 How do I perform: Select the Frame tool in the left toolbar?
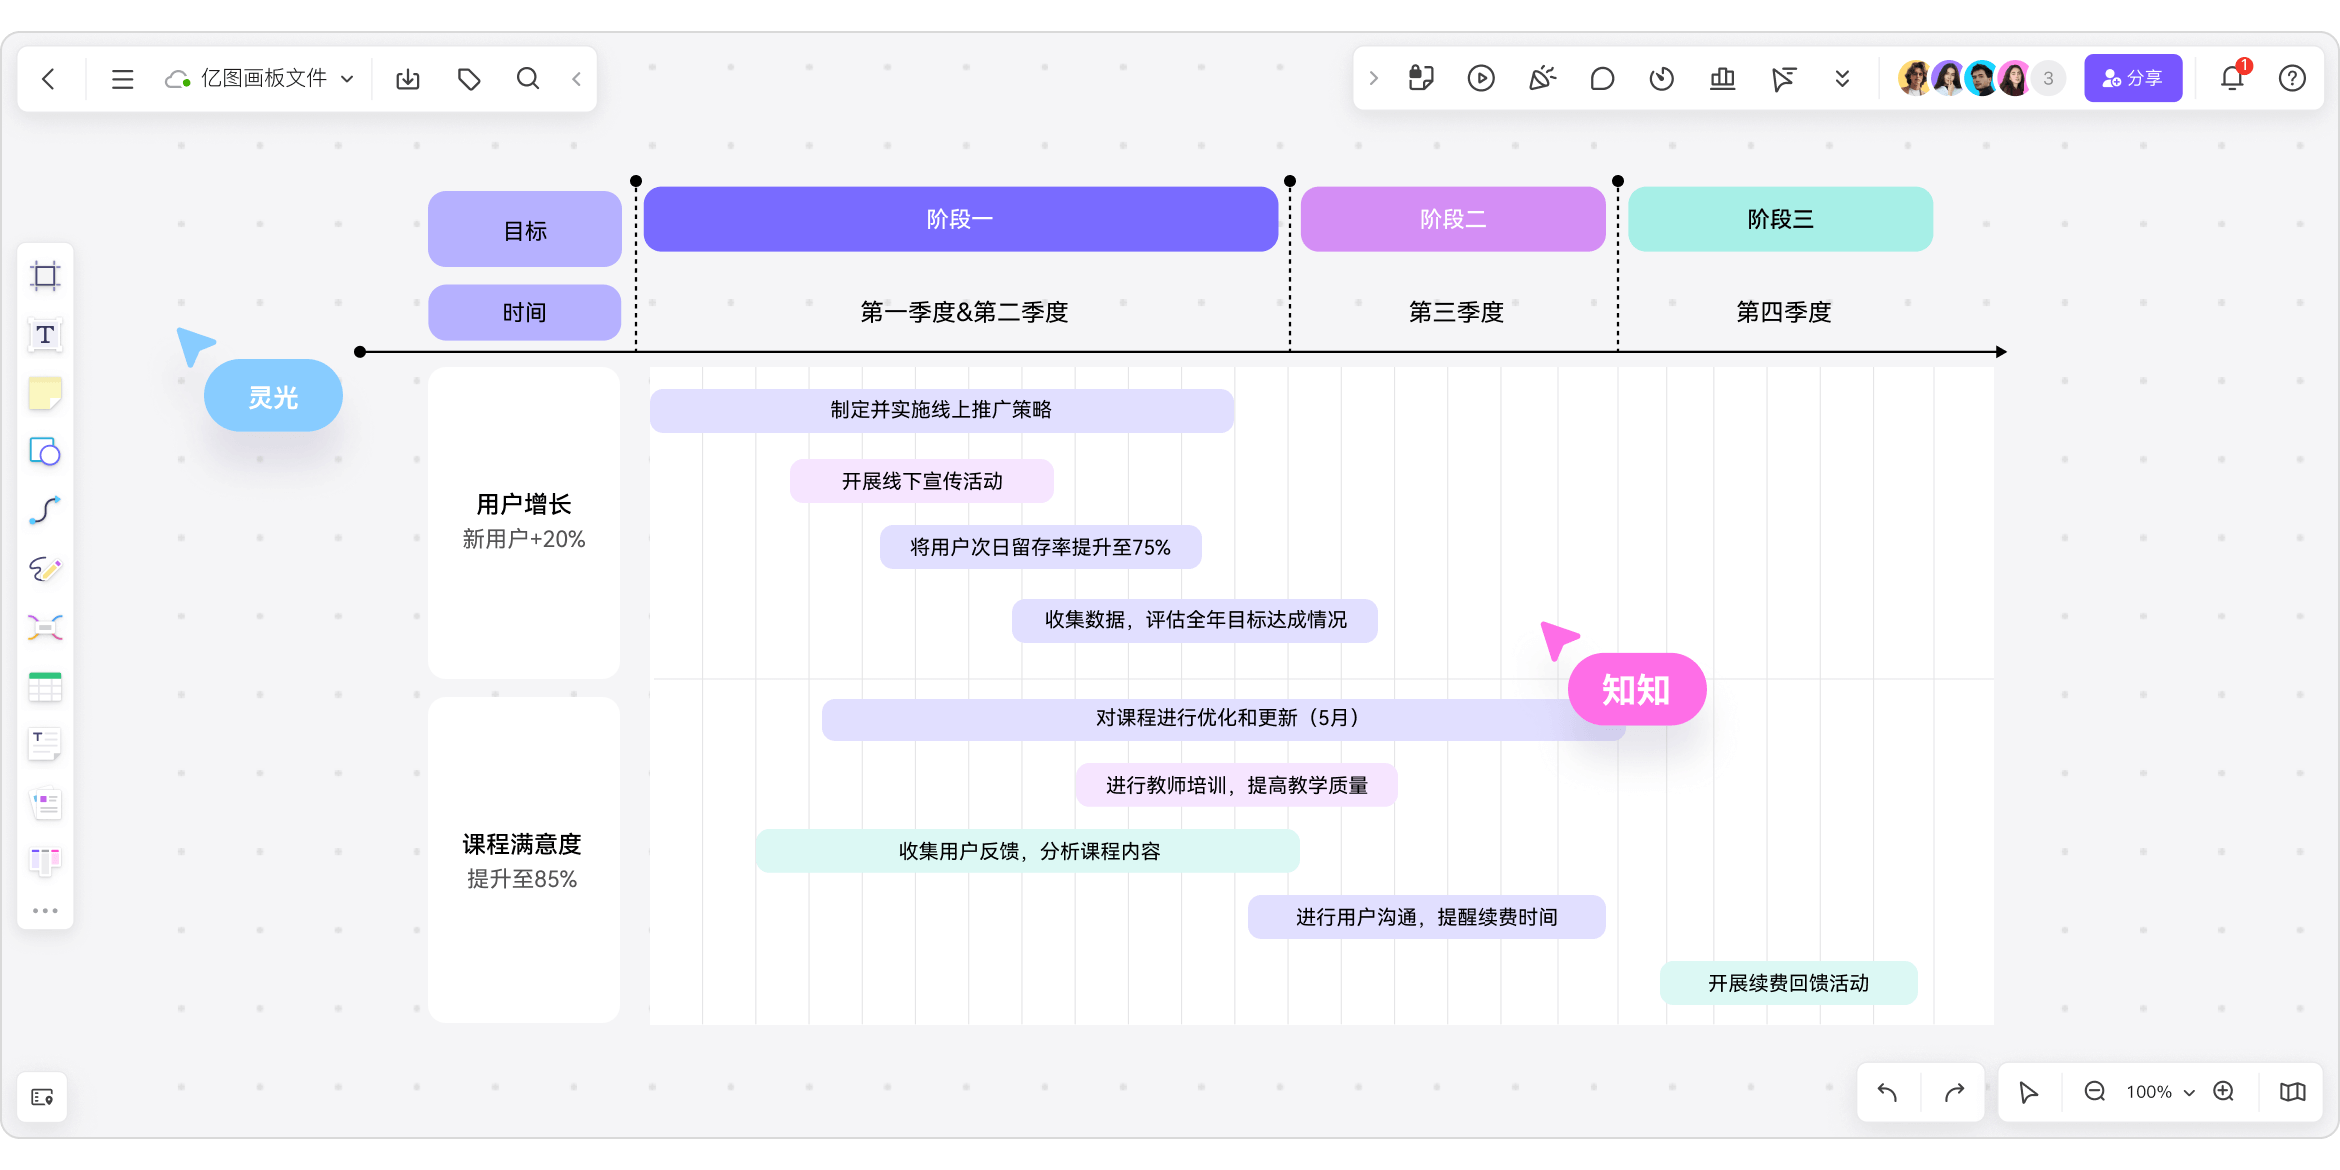[45, 276]
